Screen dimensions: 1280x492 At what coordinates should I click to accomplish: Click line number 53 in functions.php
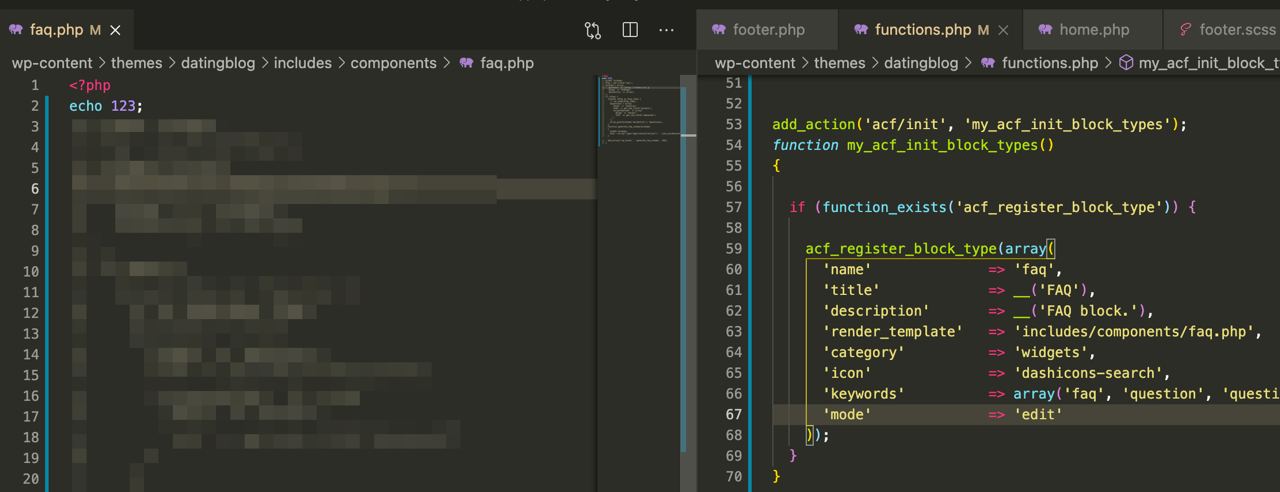pyautogui.click(x=734, y=125)
